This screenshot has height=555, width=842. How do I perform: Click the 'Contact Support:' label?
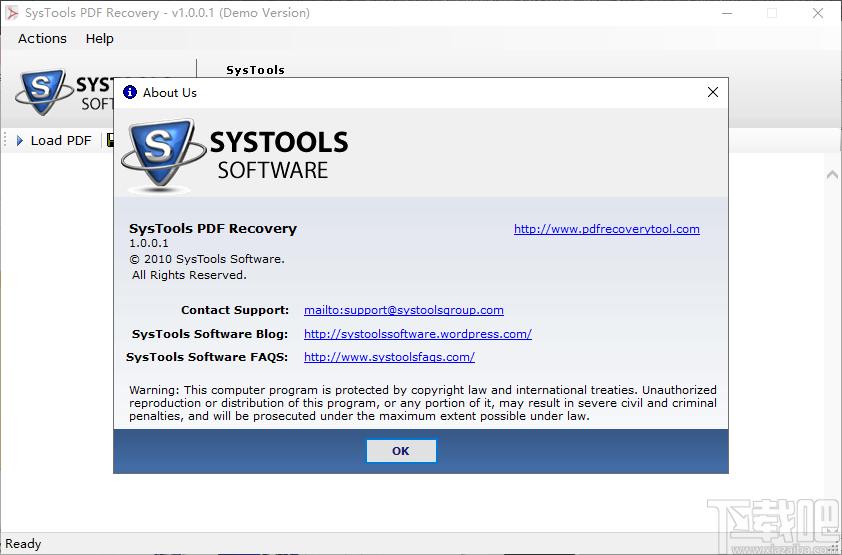coord(235,310)
